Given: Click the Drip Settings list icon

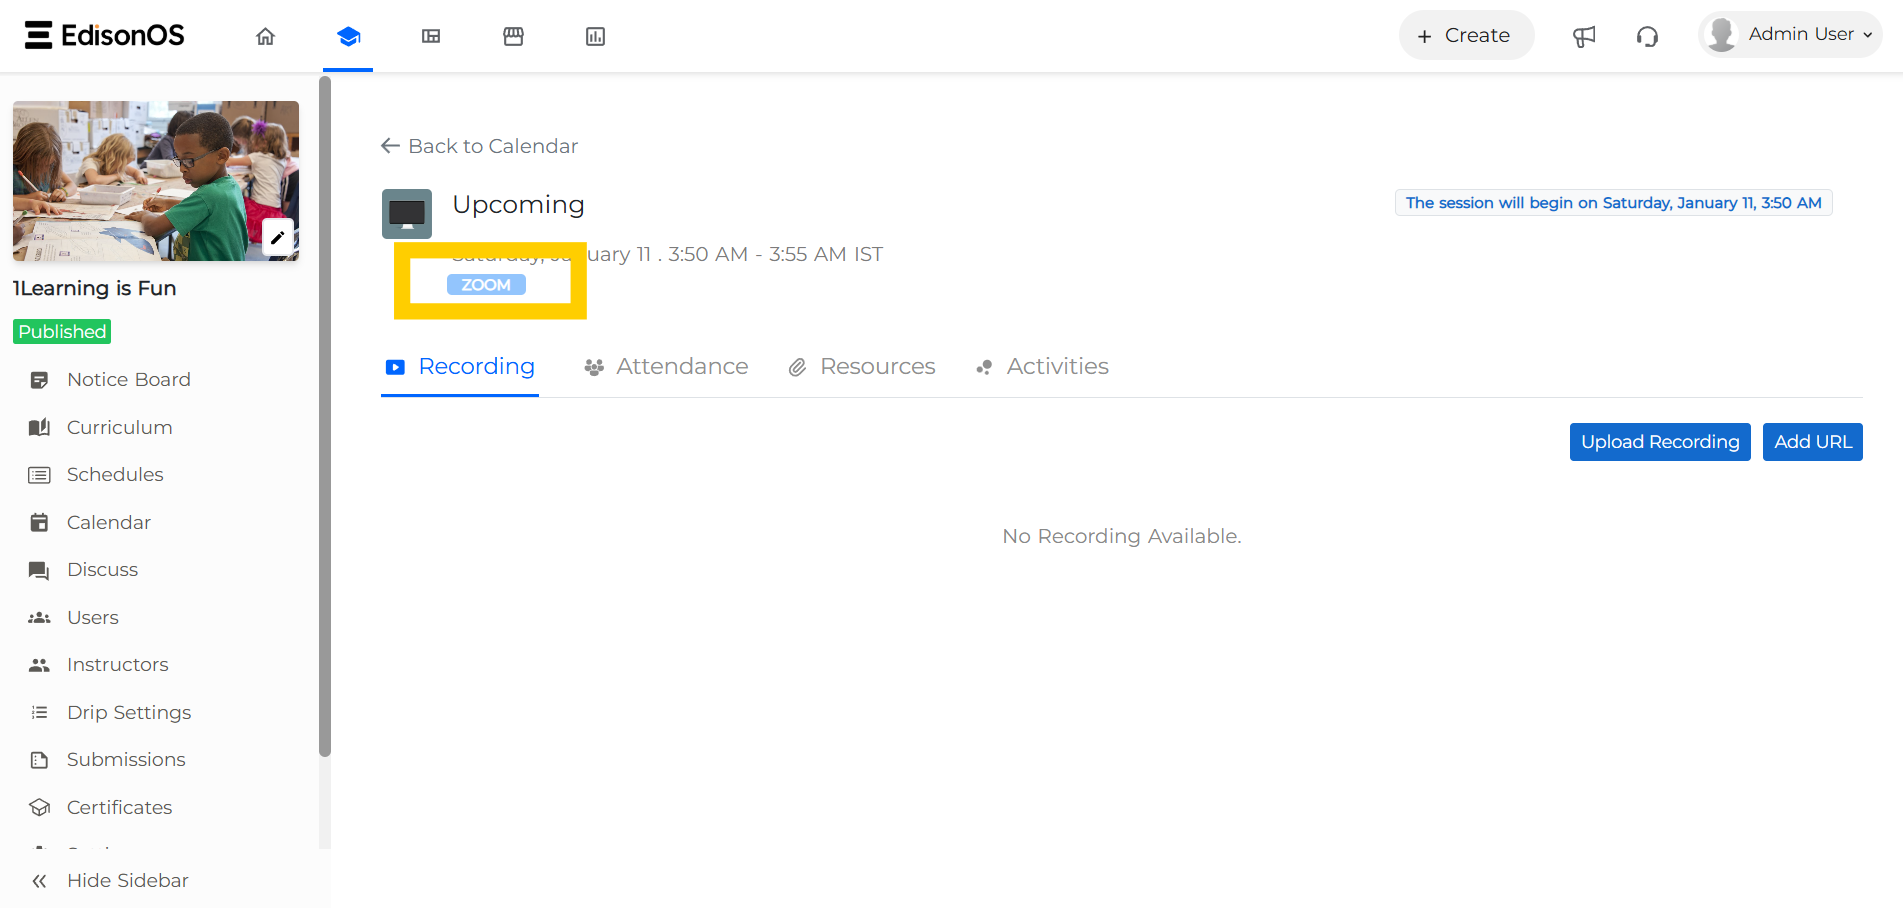Looking at the screenshot, I should click(39, 712).
